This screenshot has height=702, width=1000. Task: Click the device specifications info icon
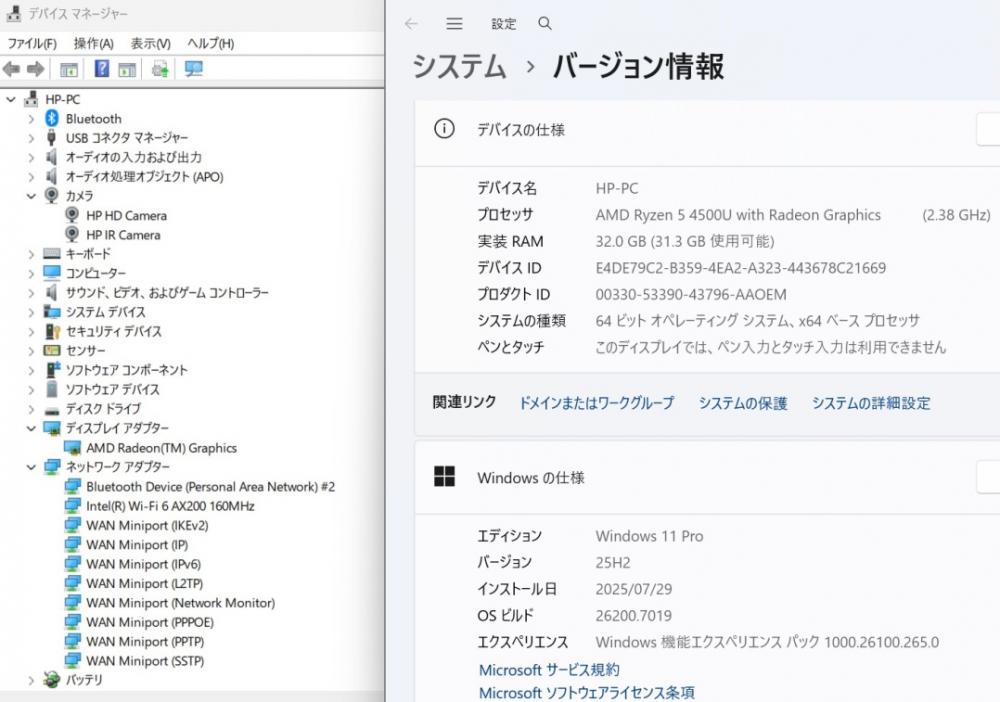tap(445, 129)
